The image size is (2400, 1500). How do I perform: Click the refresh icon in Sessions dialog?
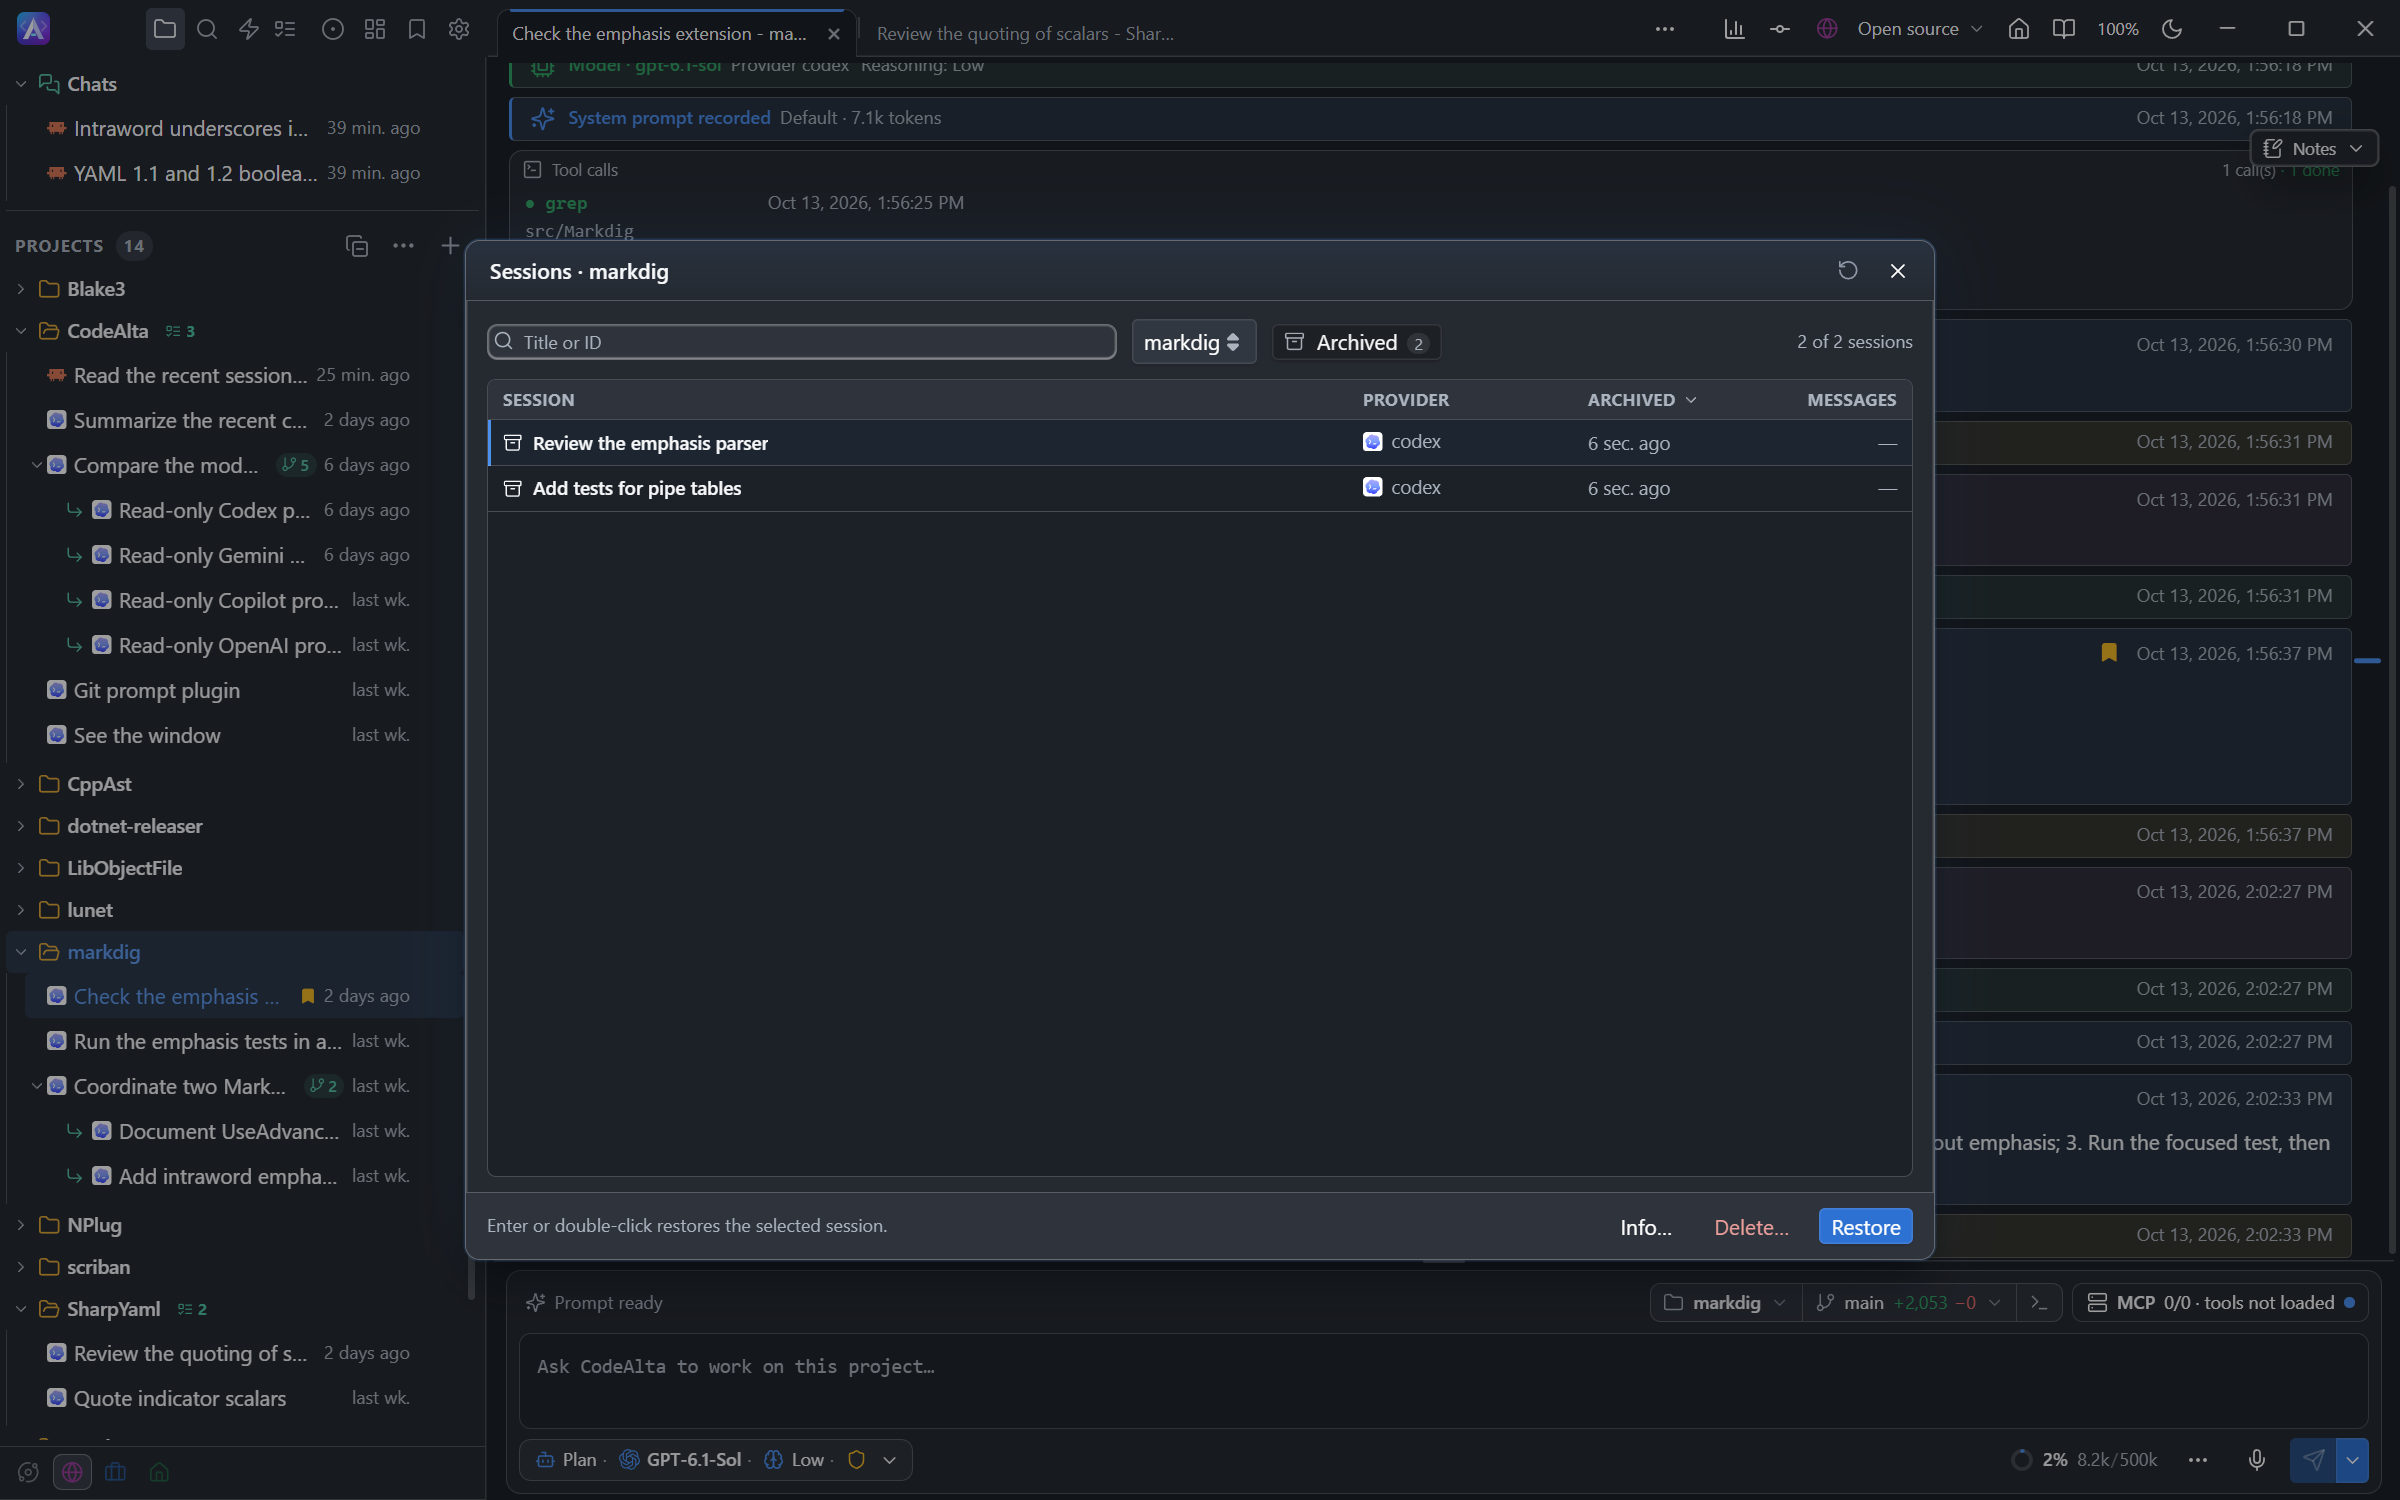pyautogui.click(x=1847, y=271)
